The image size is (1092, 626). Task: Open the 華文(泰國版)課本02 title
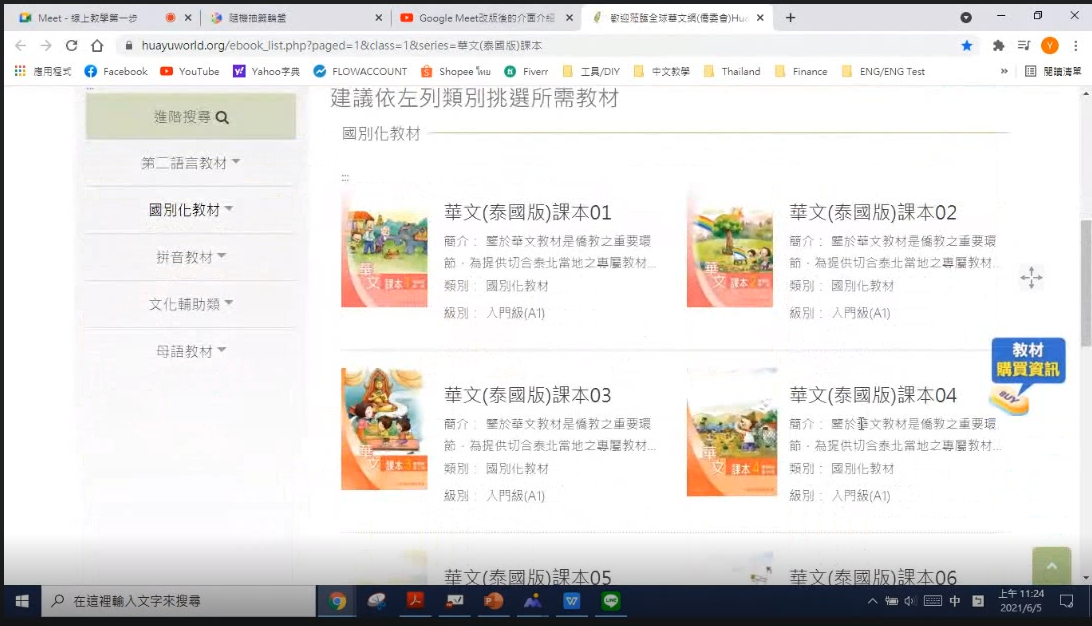(873, 212)
